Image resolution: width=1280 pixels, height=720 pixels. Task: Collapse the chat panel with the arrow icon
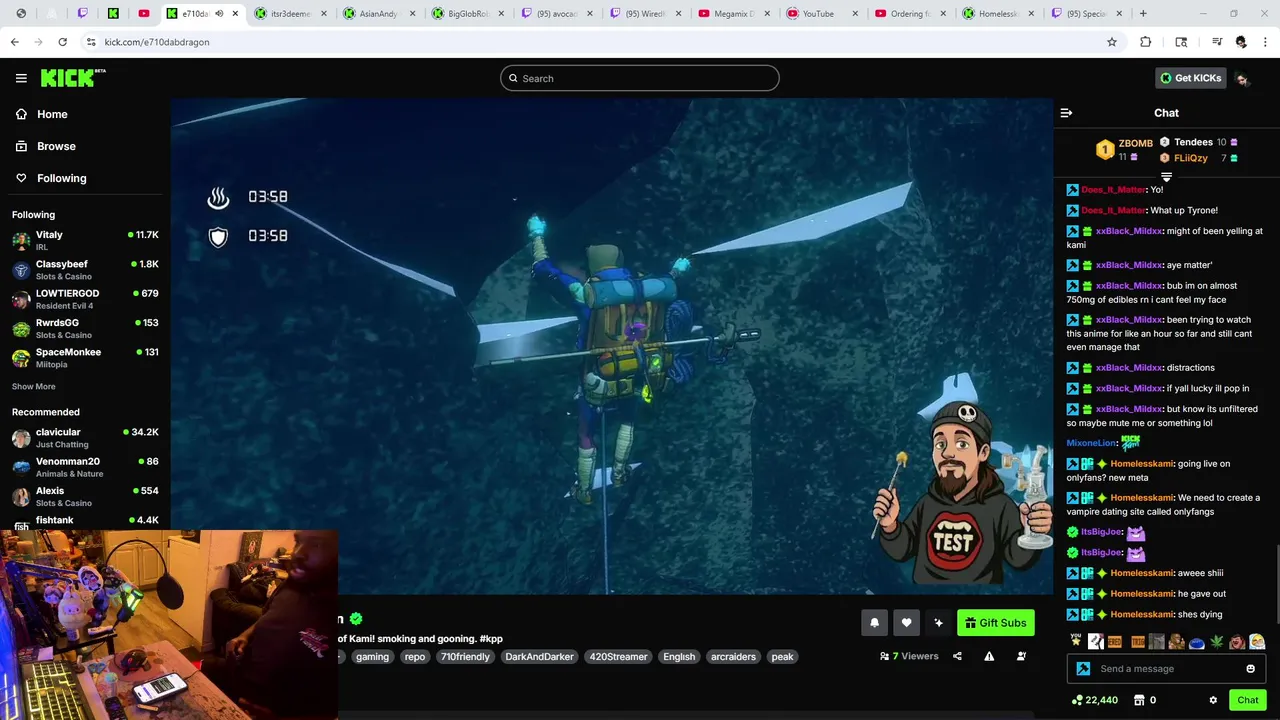pos(1066,113)
